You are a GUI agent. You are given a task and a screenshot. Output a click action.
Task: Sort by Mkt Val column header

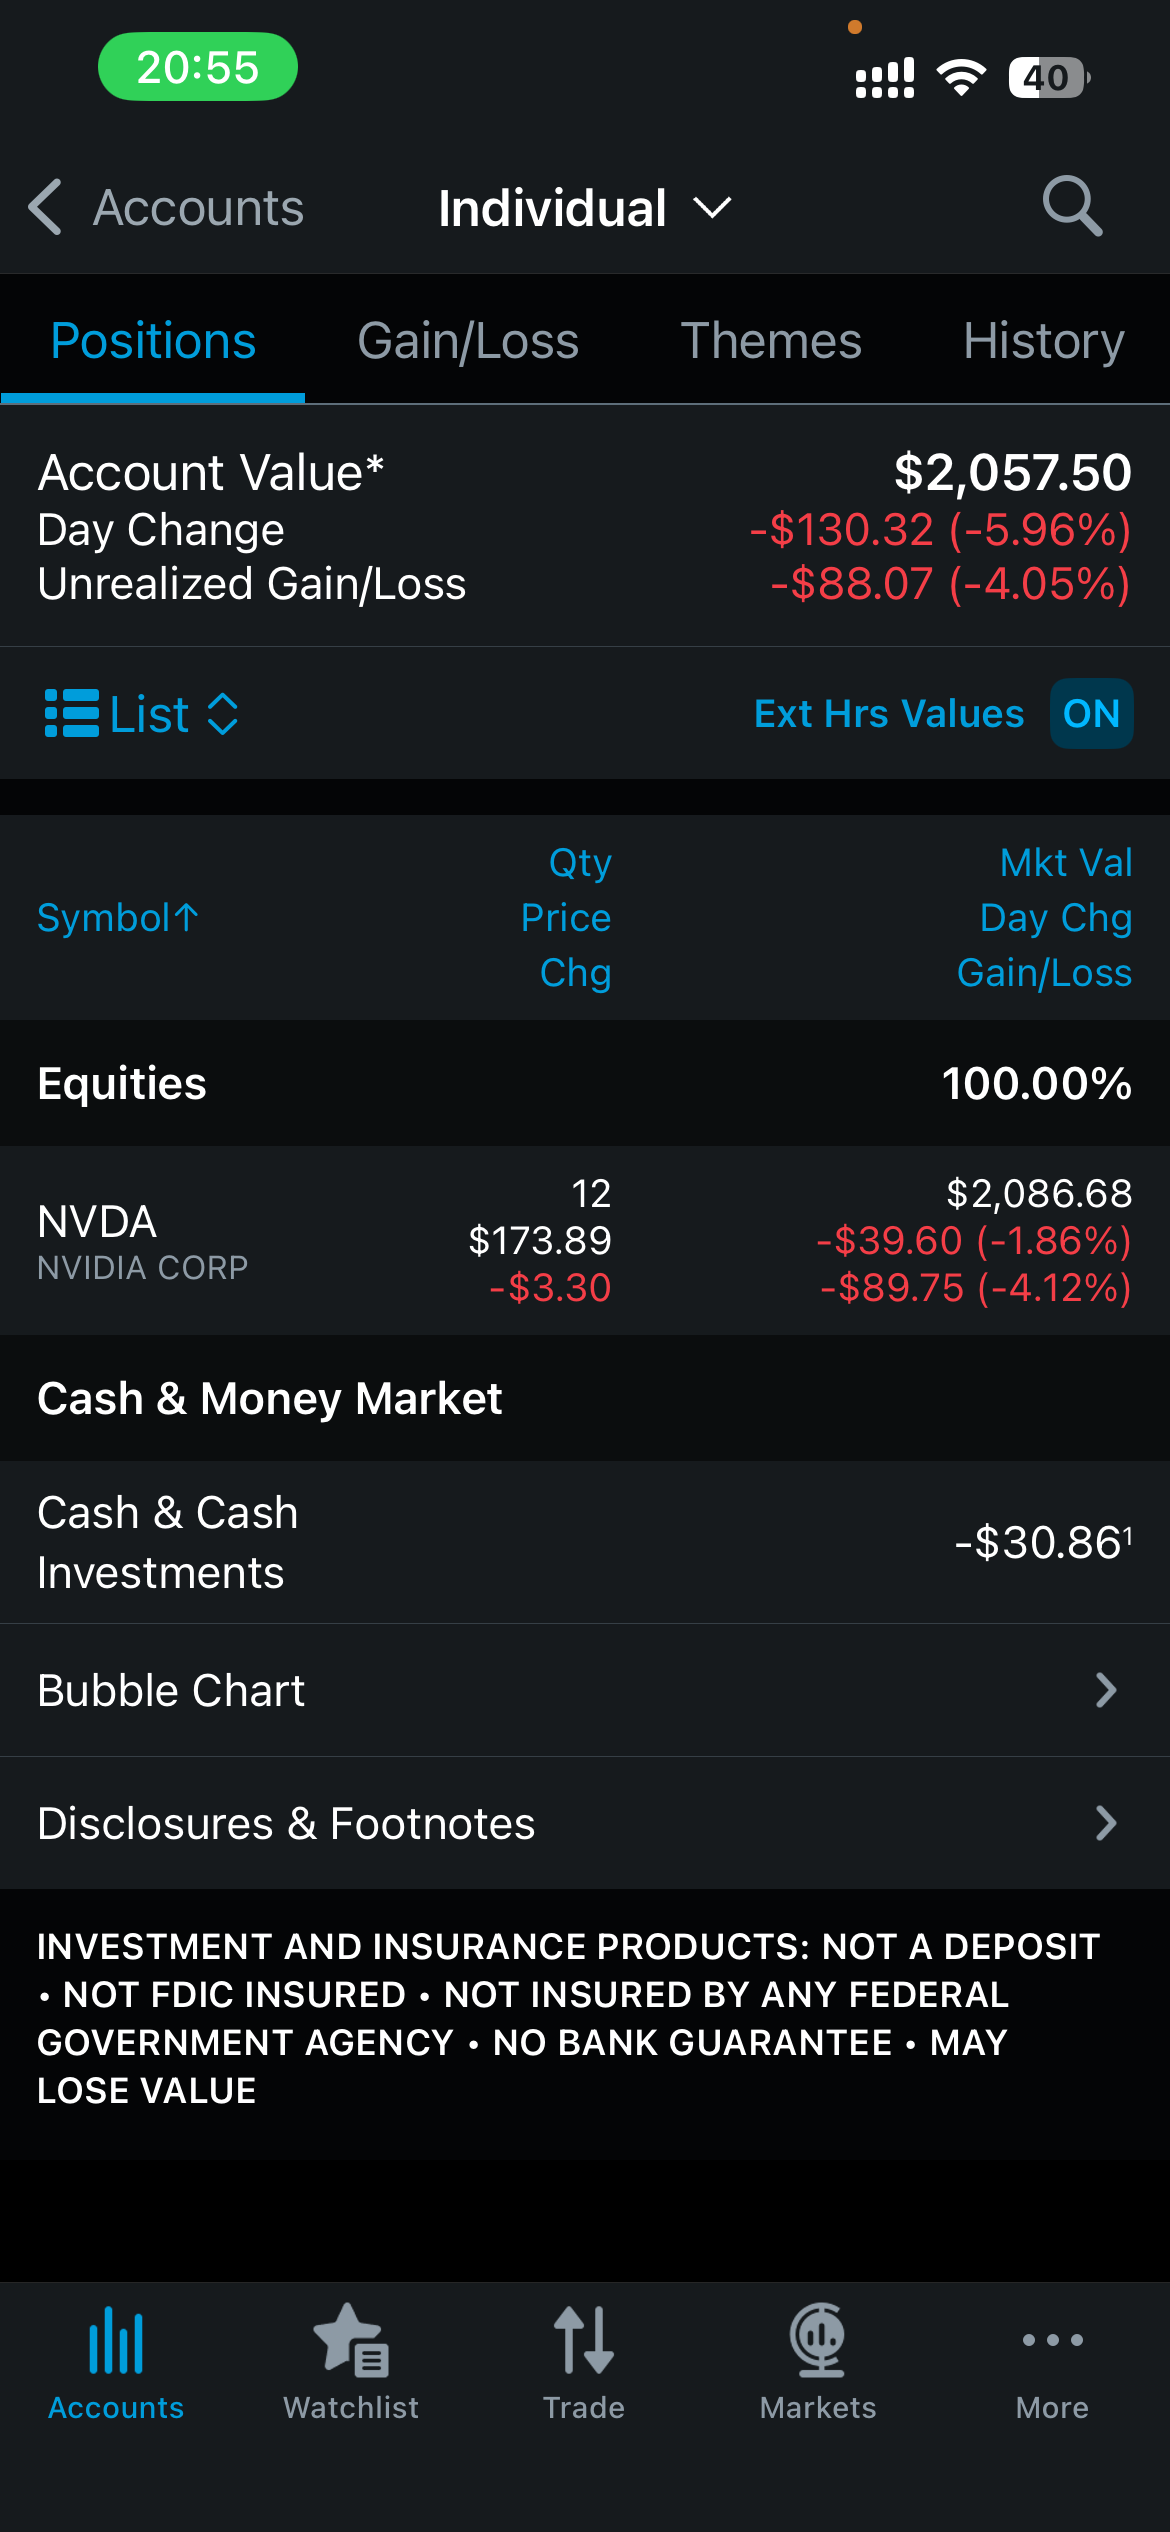pos(1066,863)
